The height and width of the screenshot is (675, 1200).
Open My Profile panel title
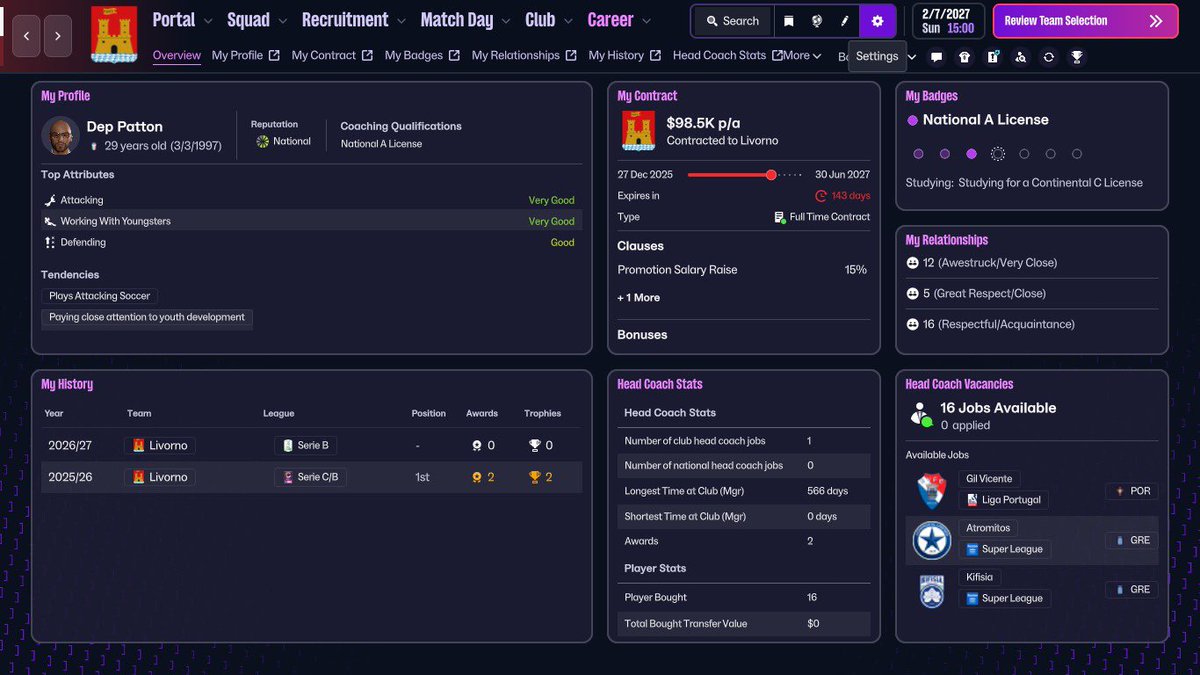(65, 96)
